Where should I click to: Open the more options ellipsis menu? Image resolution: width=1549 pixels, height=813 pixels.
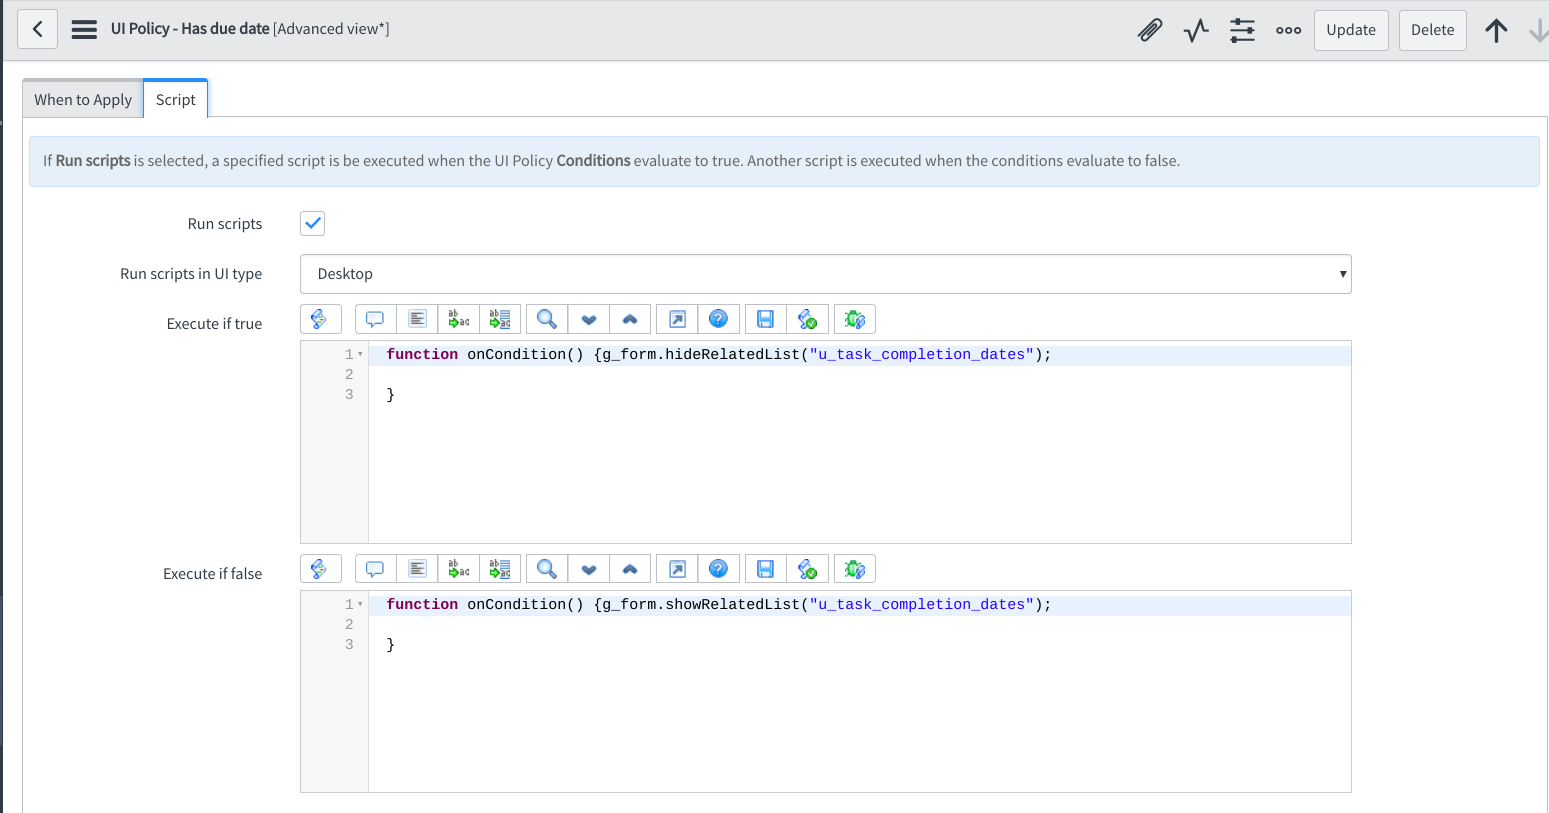[x=1288, y=30]
